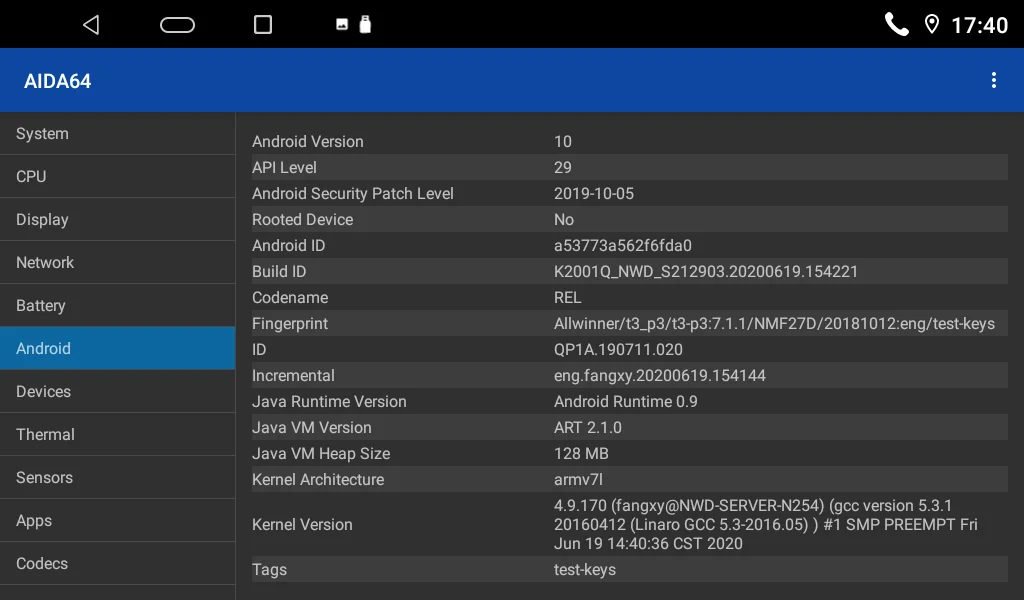The image size is (1024, 600).
Task: Select the Kernel Version label
Action: click(x=302, y=524)
